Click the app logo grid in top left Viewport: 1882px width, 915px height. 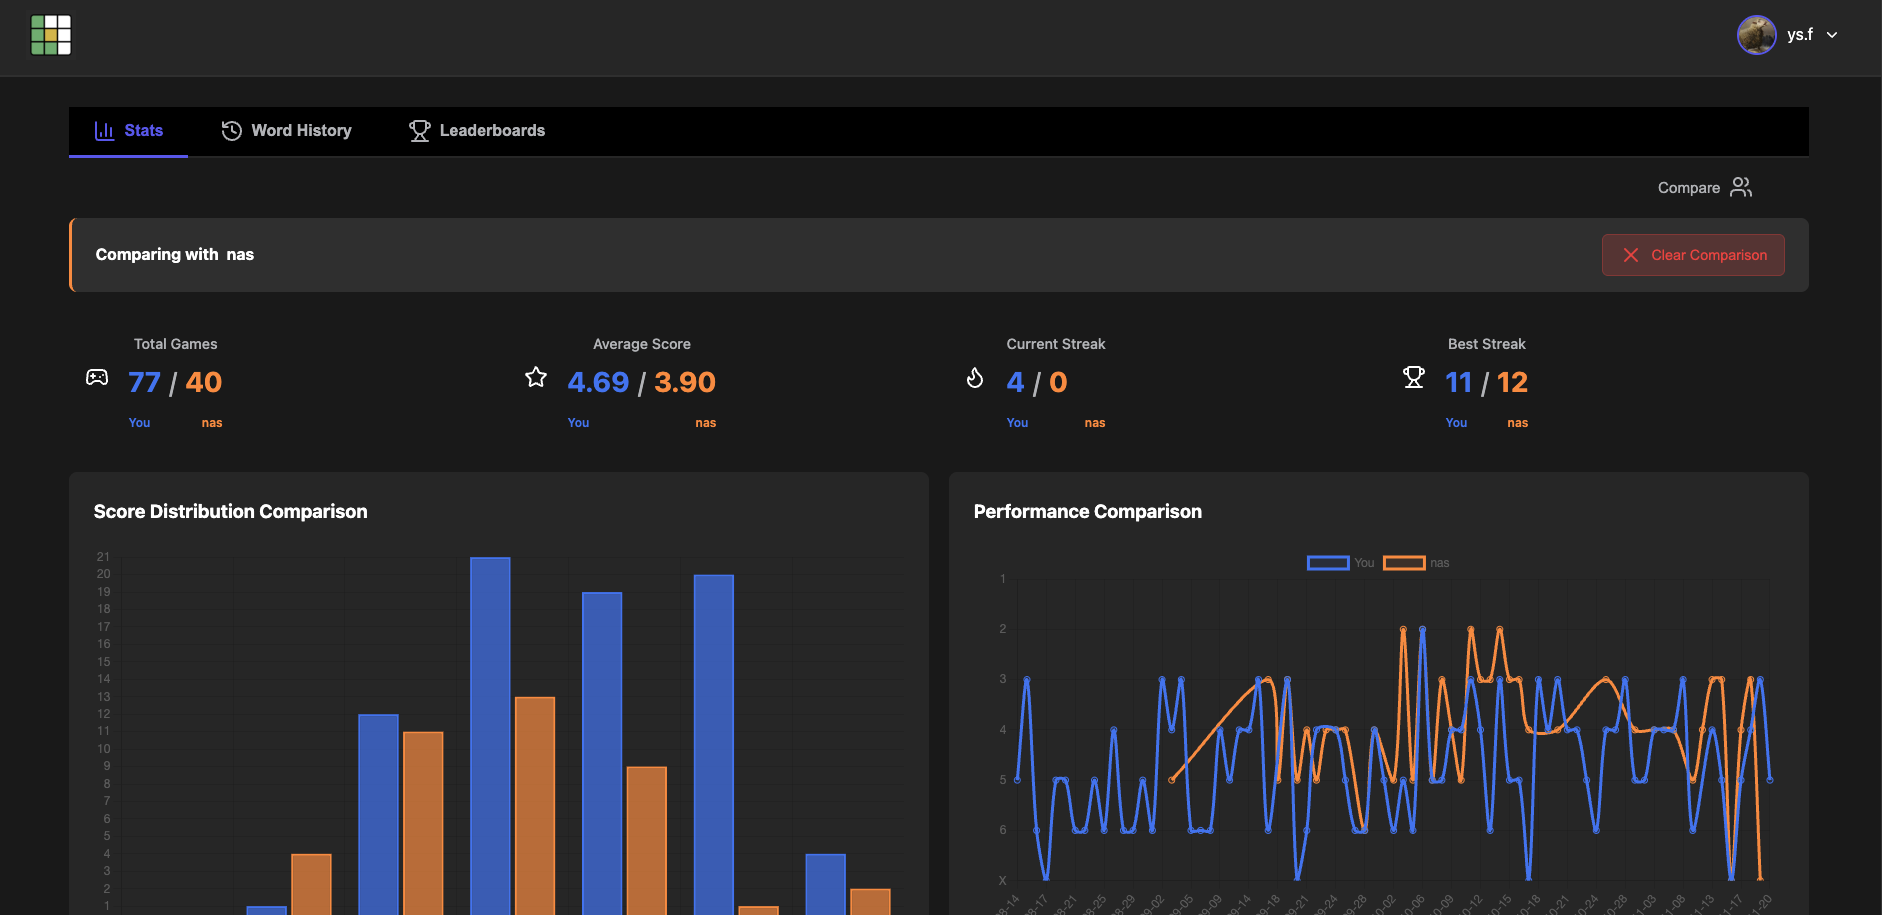pyautogui.click(x=51, y=34)
